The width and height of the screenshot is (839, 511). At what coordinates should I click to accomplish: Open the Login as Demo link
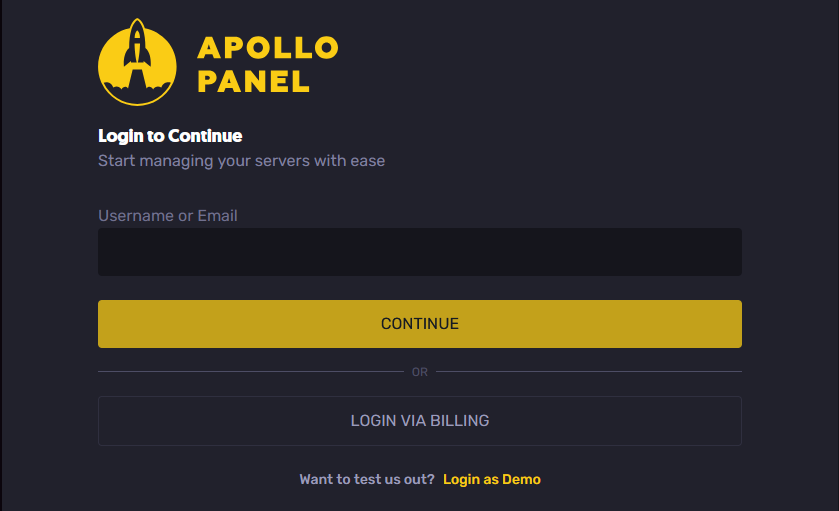click(492, 479)
